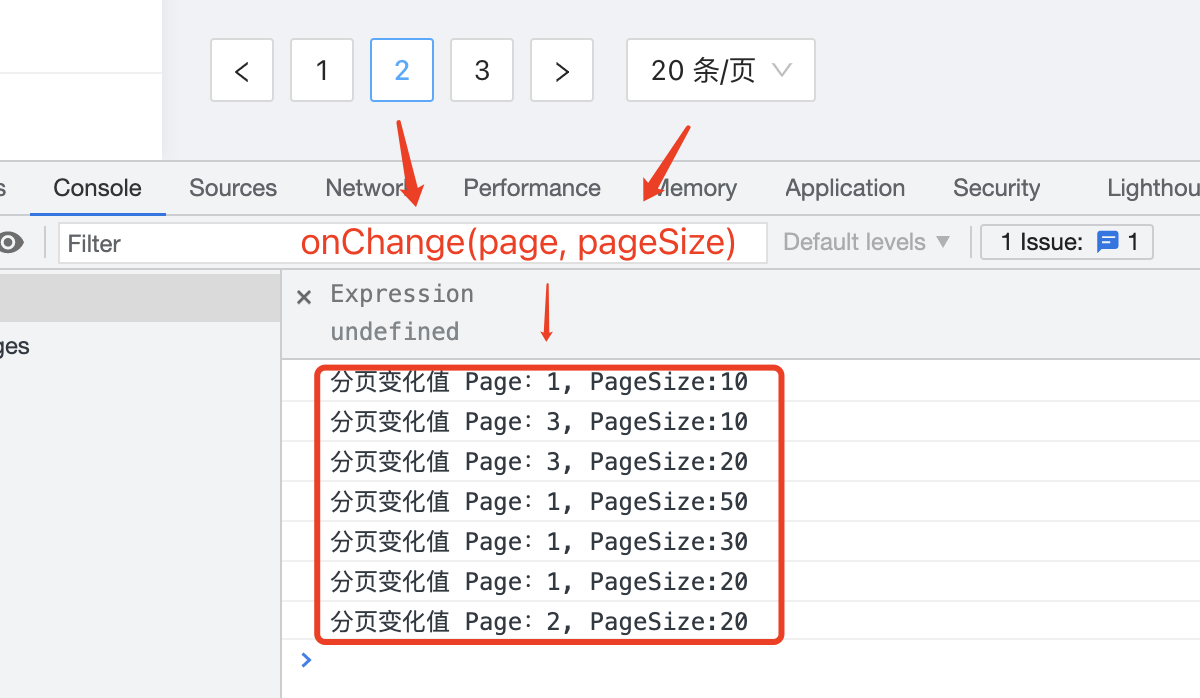1200x698 pixels.
Task: Select page 1 in pagination
Action: click(322, 70)
